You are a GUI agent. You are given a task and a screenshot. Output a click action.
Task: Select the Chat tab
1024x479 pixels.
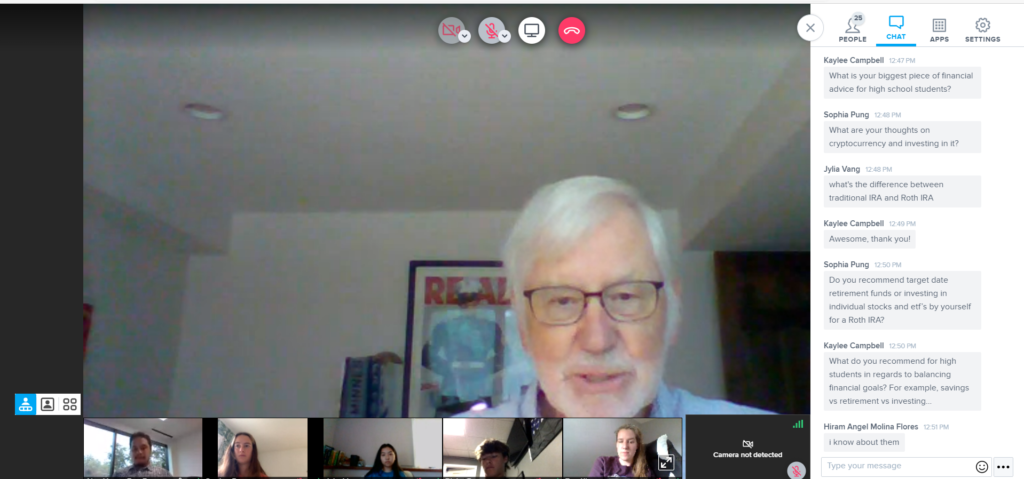pos(895,29)
